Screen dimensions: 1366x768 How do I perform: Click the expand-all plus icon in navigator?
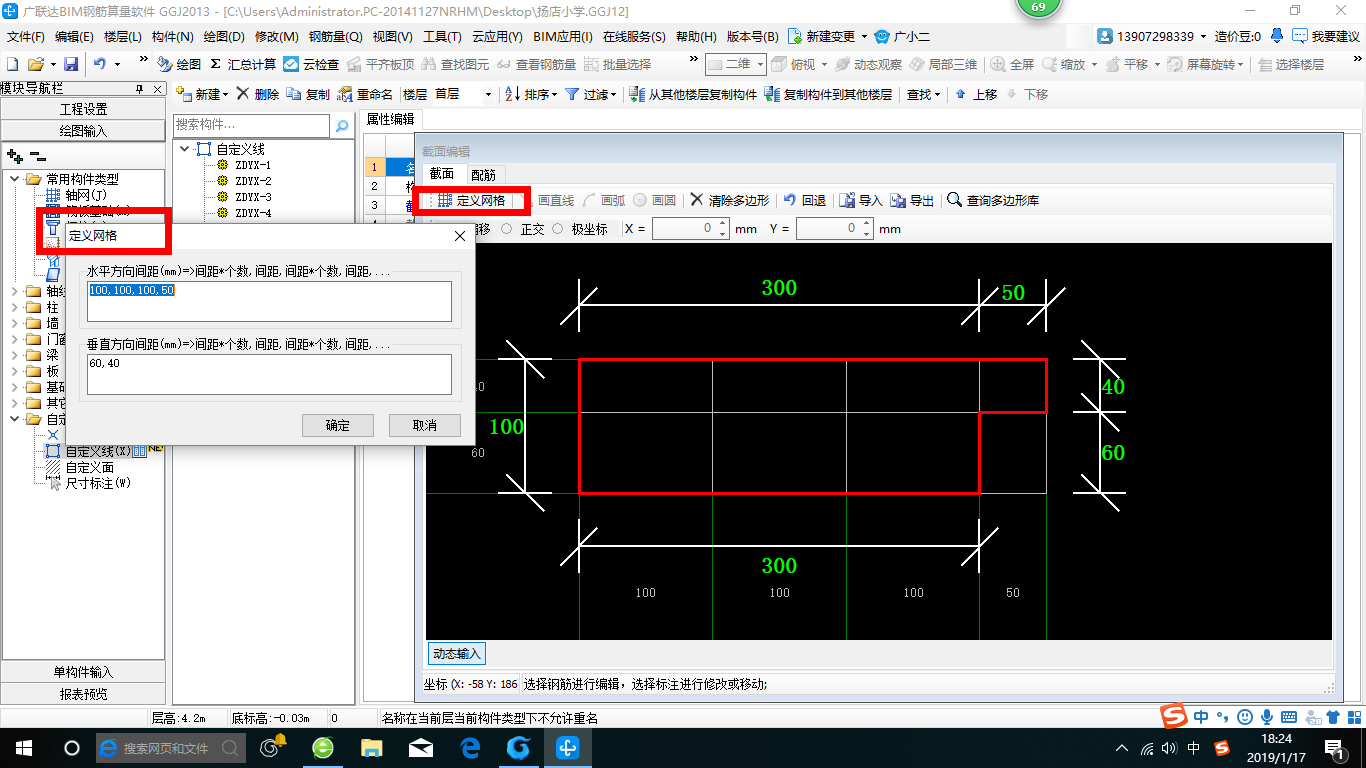pos(14,156)
